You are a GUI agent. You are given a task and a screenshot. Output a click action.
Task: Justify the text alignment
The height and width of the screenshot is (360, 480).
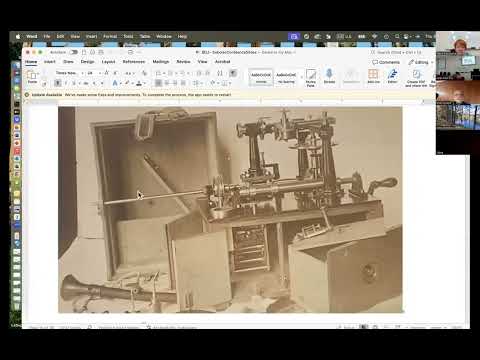tap(183, 83)
